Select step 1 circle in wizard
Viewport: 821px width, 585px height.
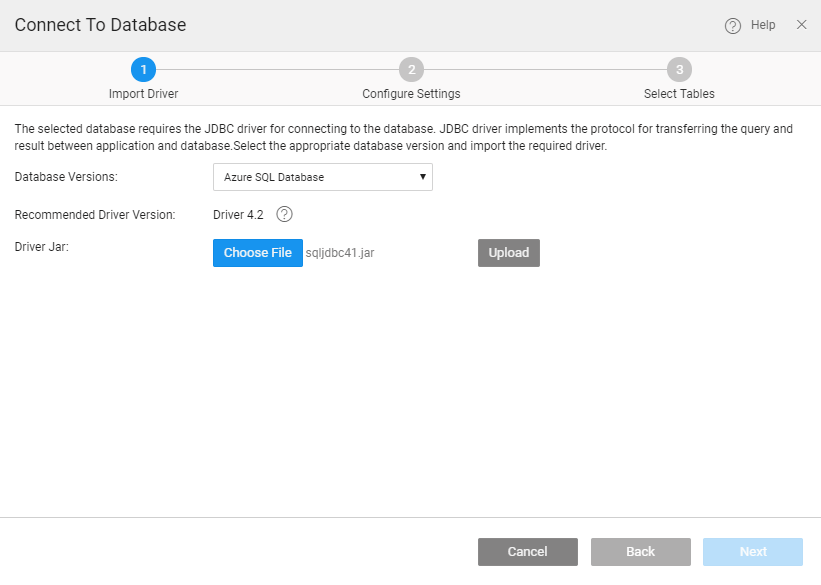[x=143, y=69]
